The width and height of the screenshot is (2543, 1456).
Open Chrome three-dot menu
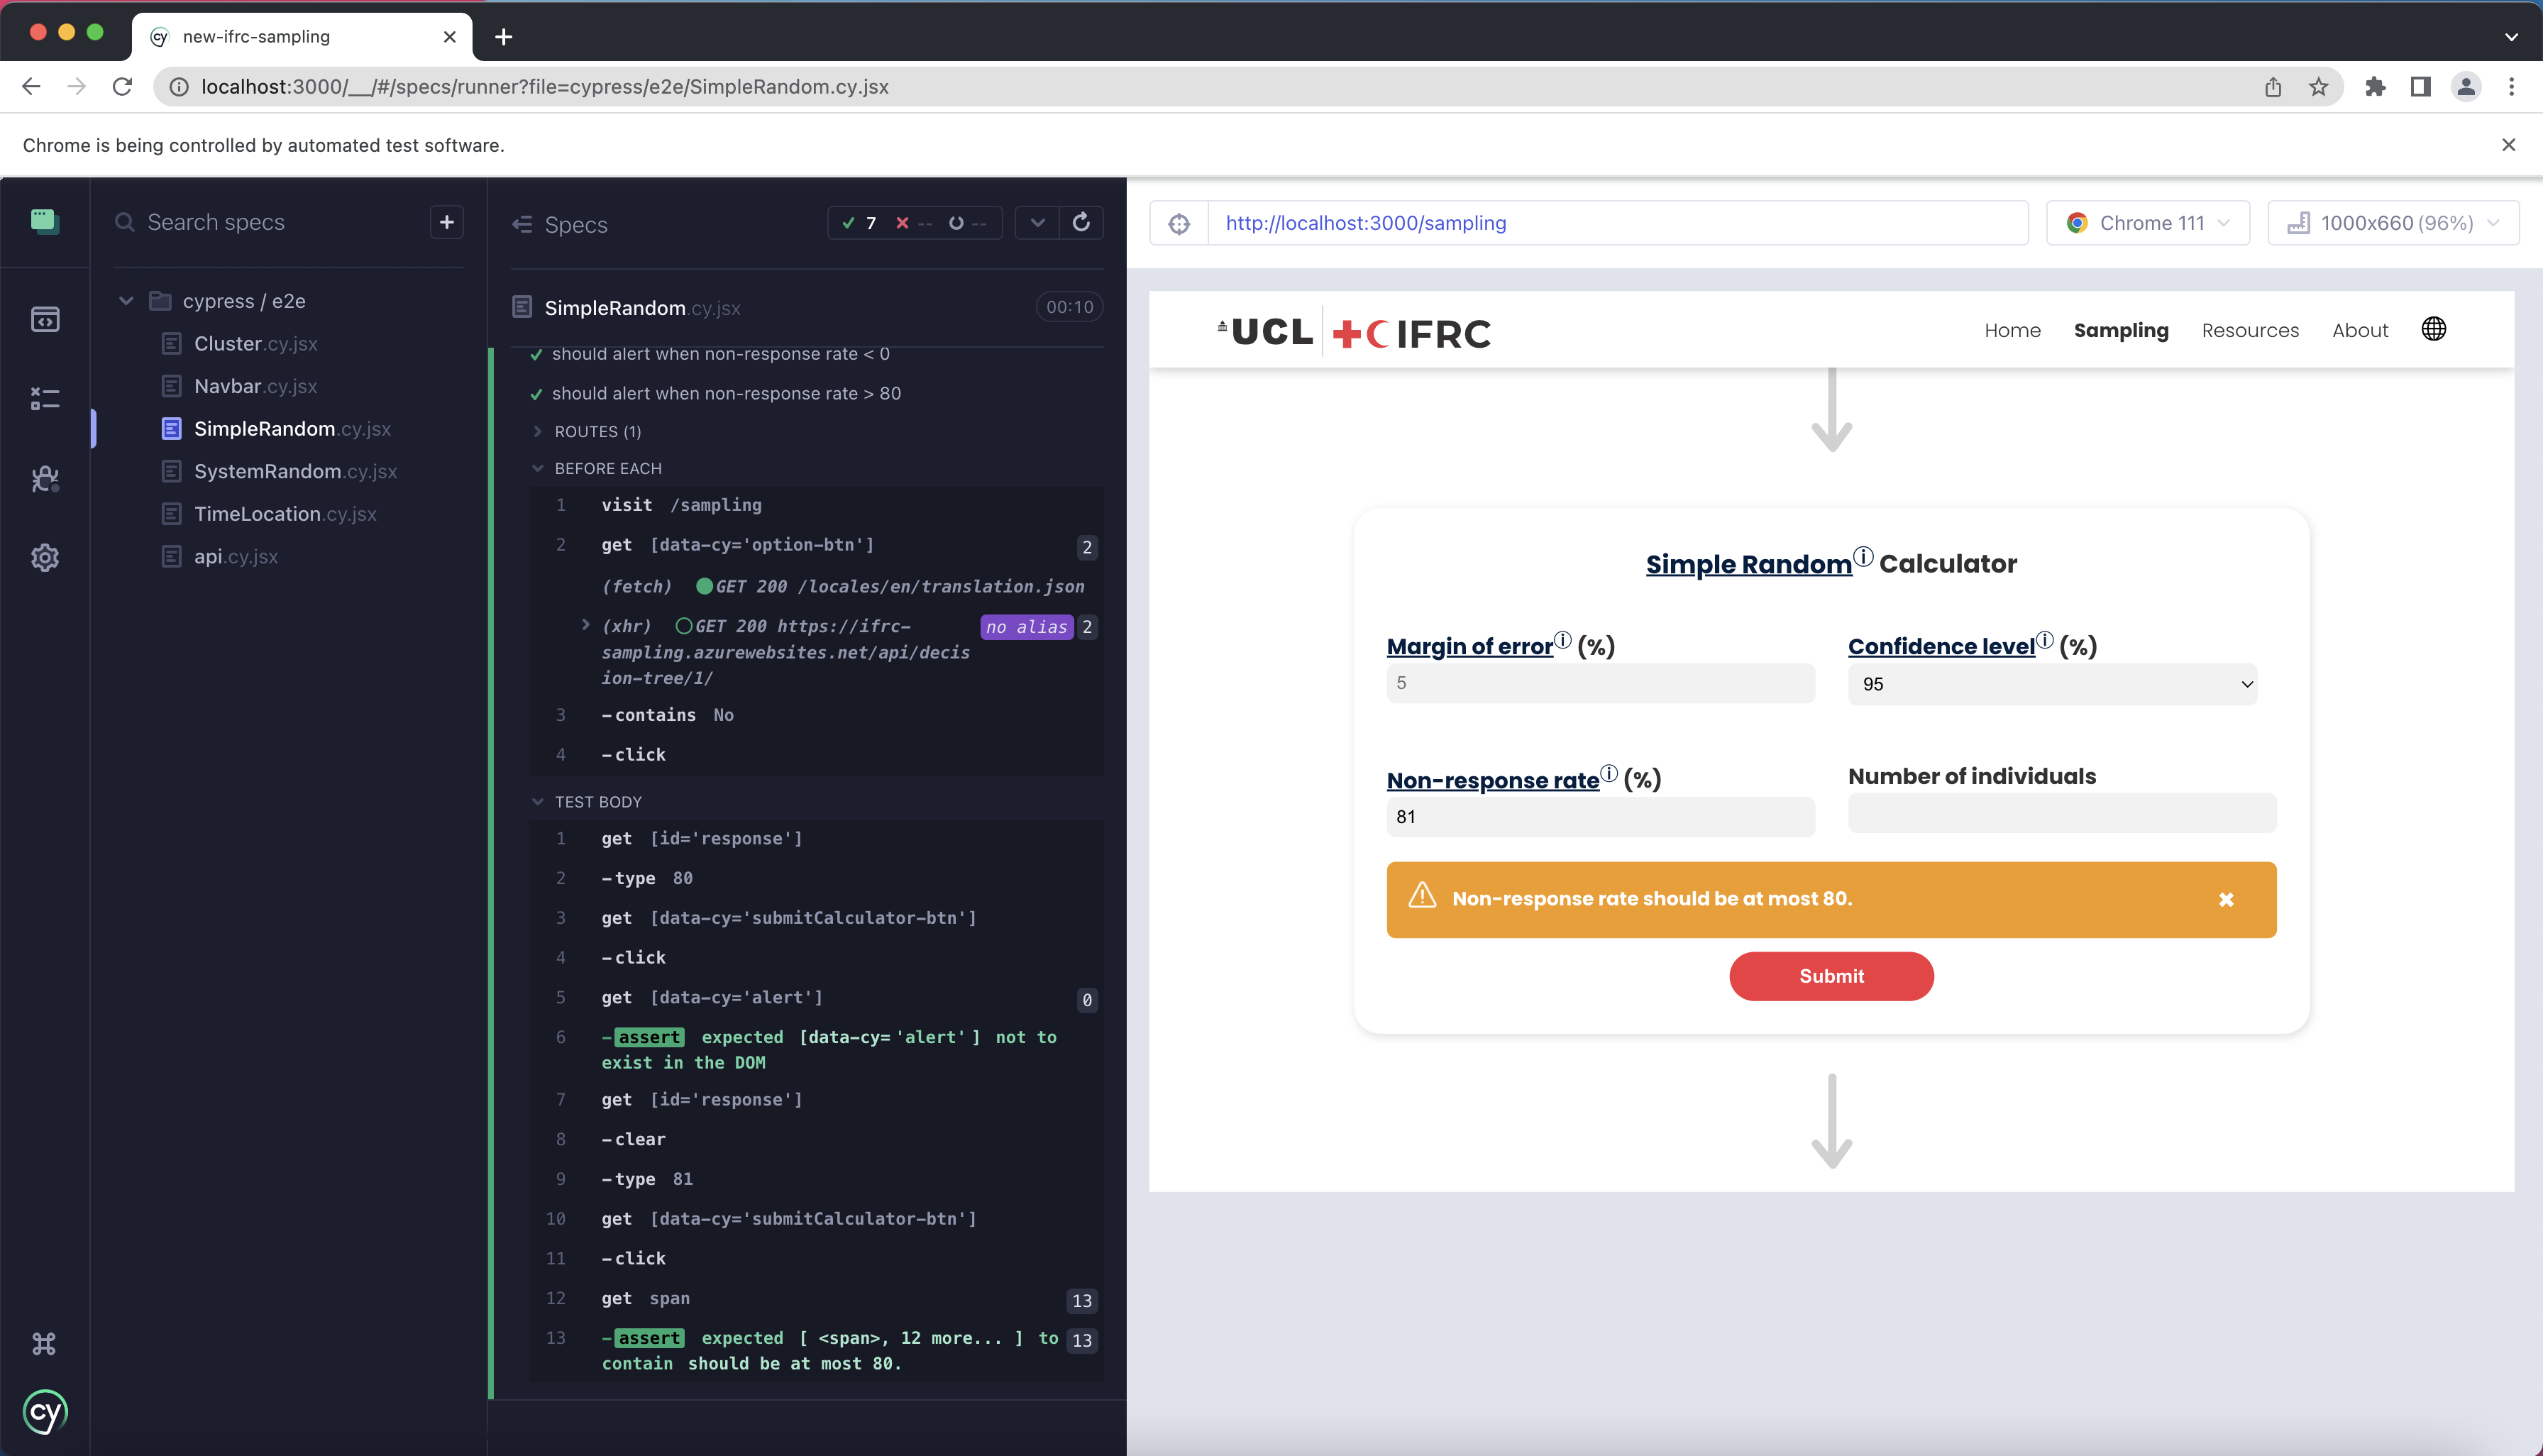coord(2511,87)
